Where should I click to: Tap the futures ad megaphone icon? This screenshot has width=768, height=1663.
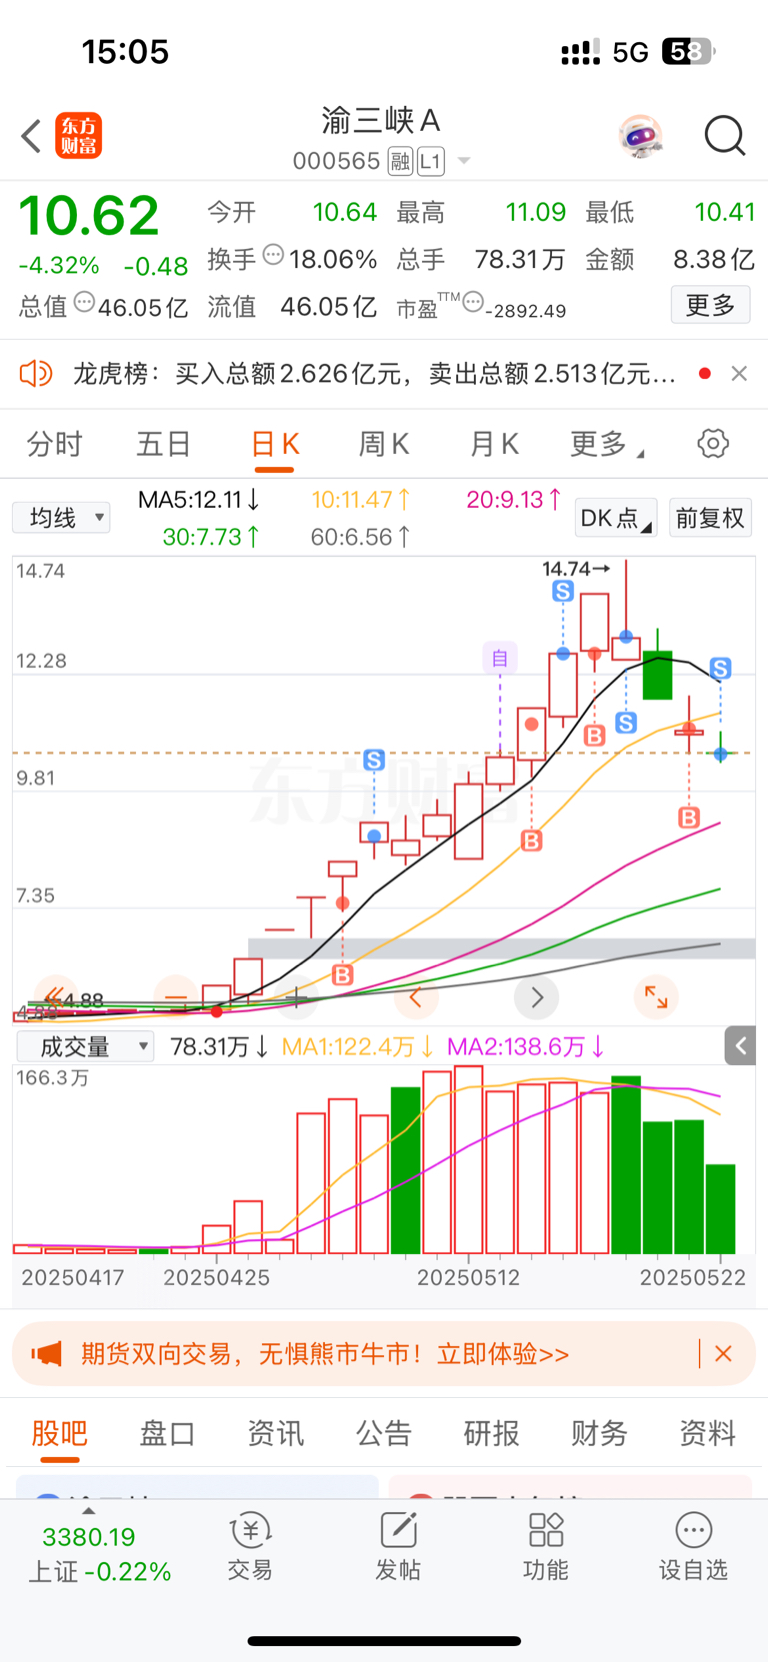(46, 1354)
